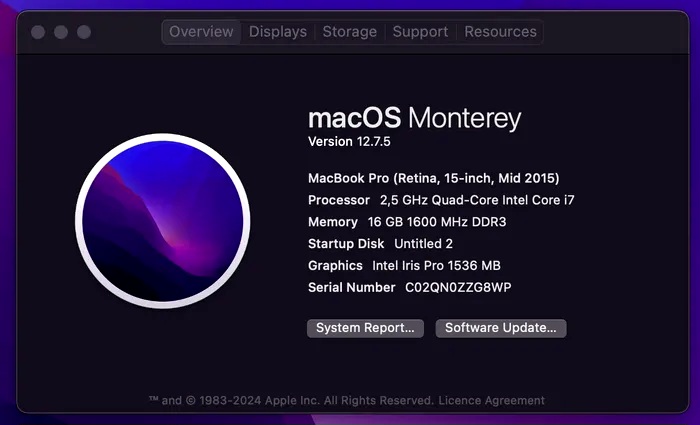Open System Report
Screen dimensions: 700x425
tap(365, 328)
